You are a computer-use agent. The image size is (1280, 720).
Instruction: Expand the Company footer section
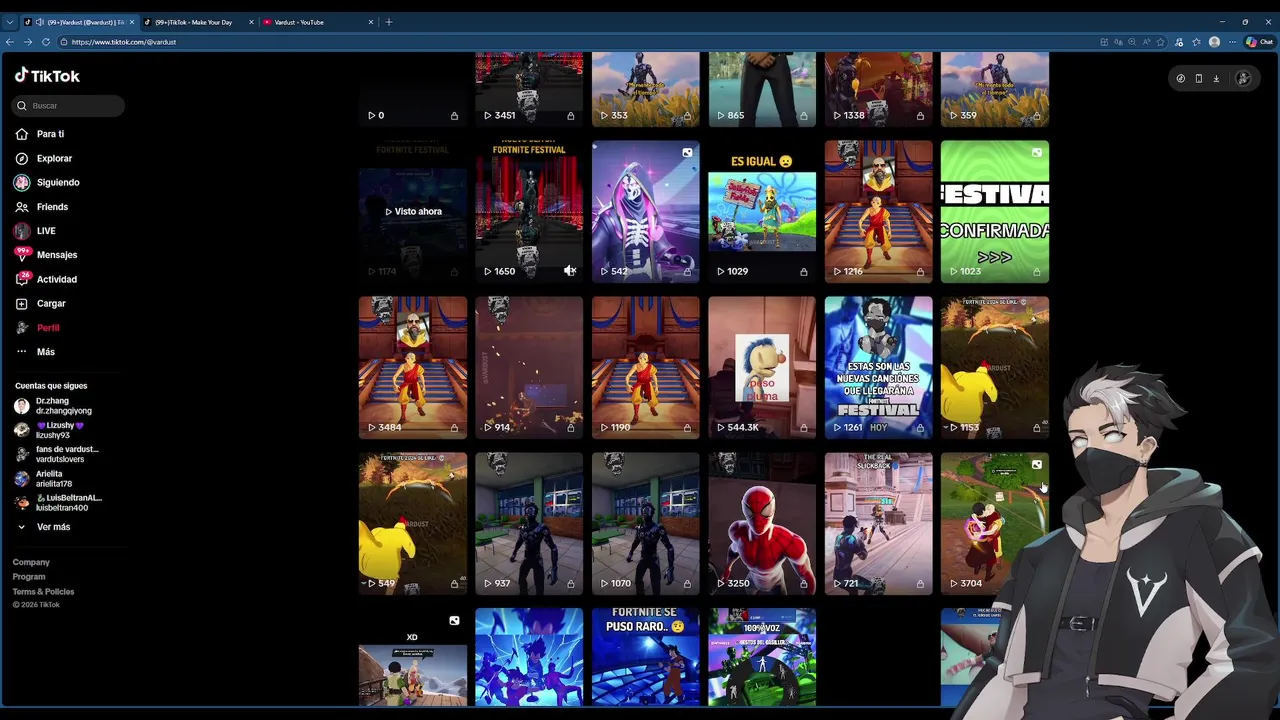pyautogui.click(x=31, y=562)
